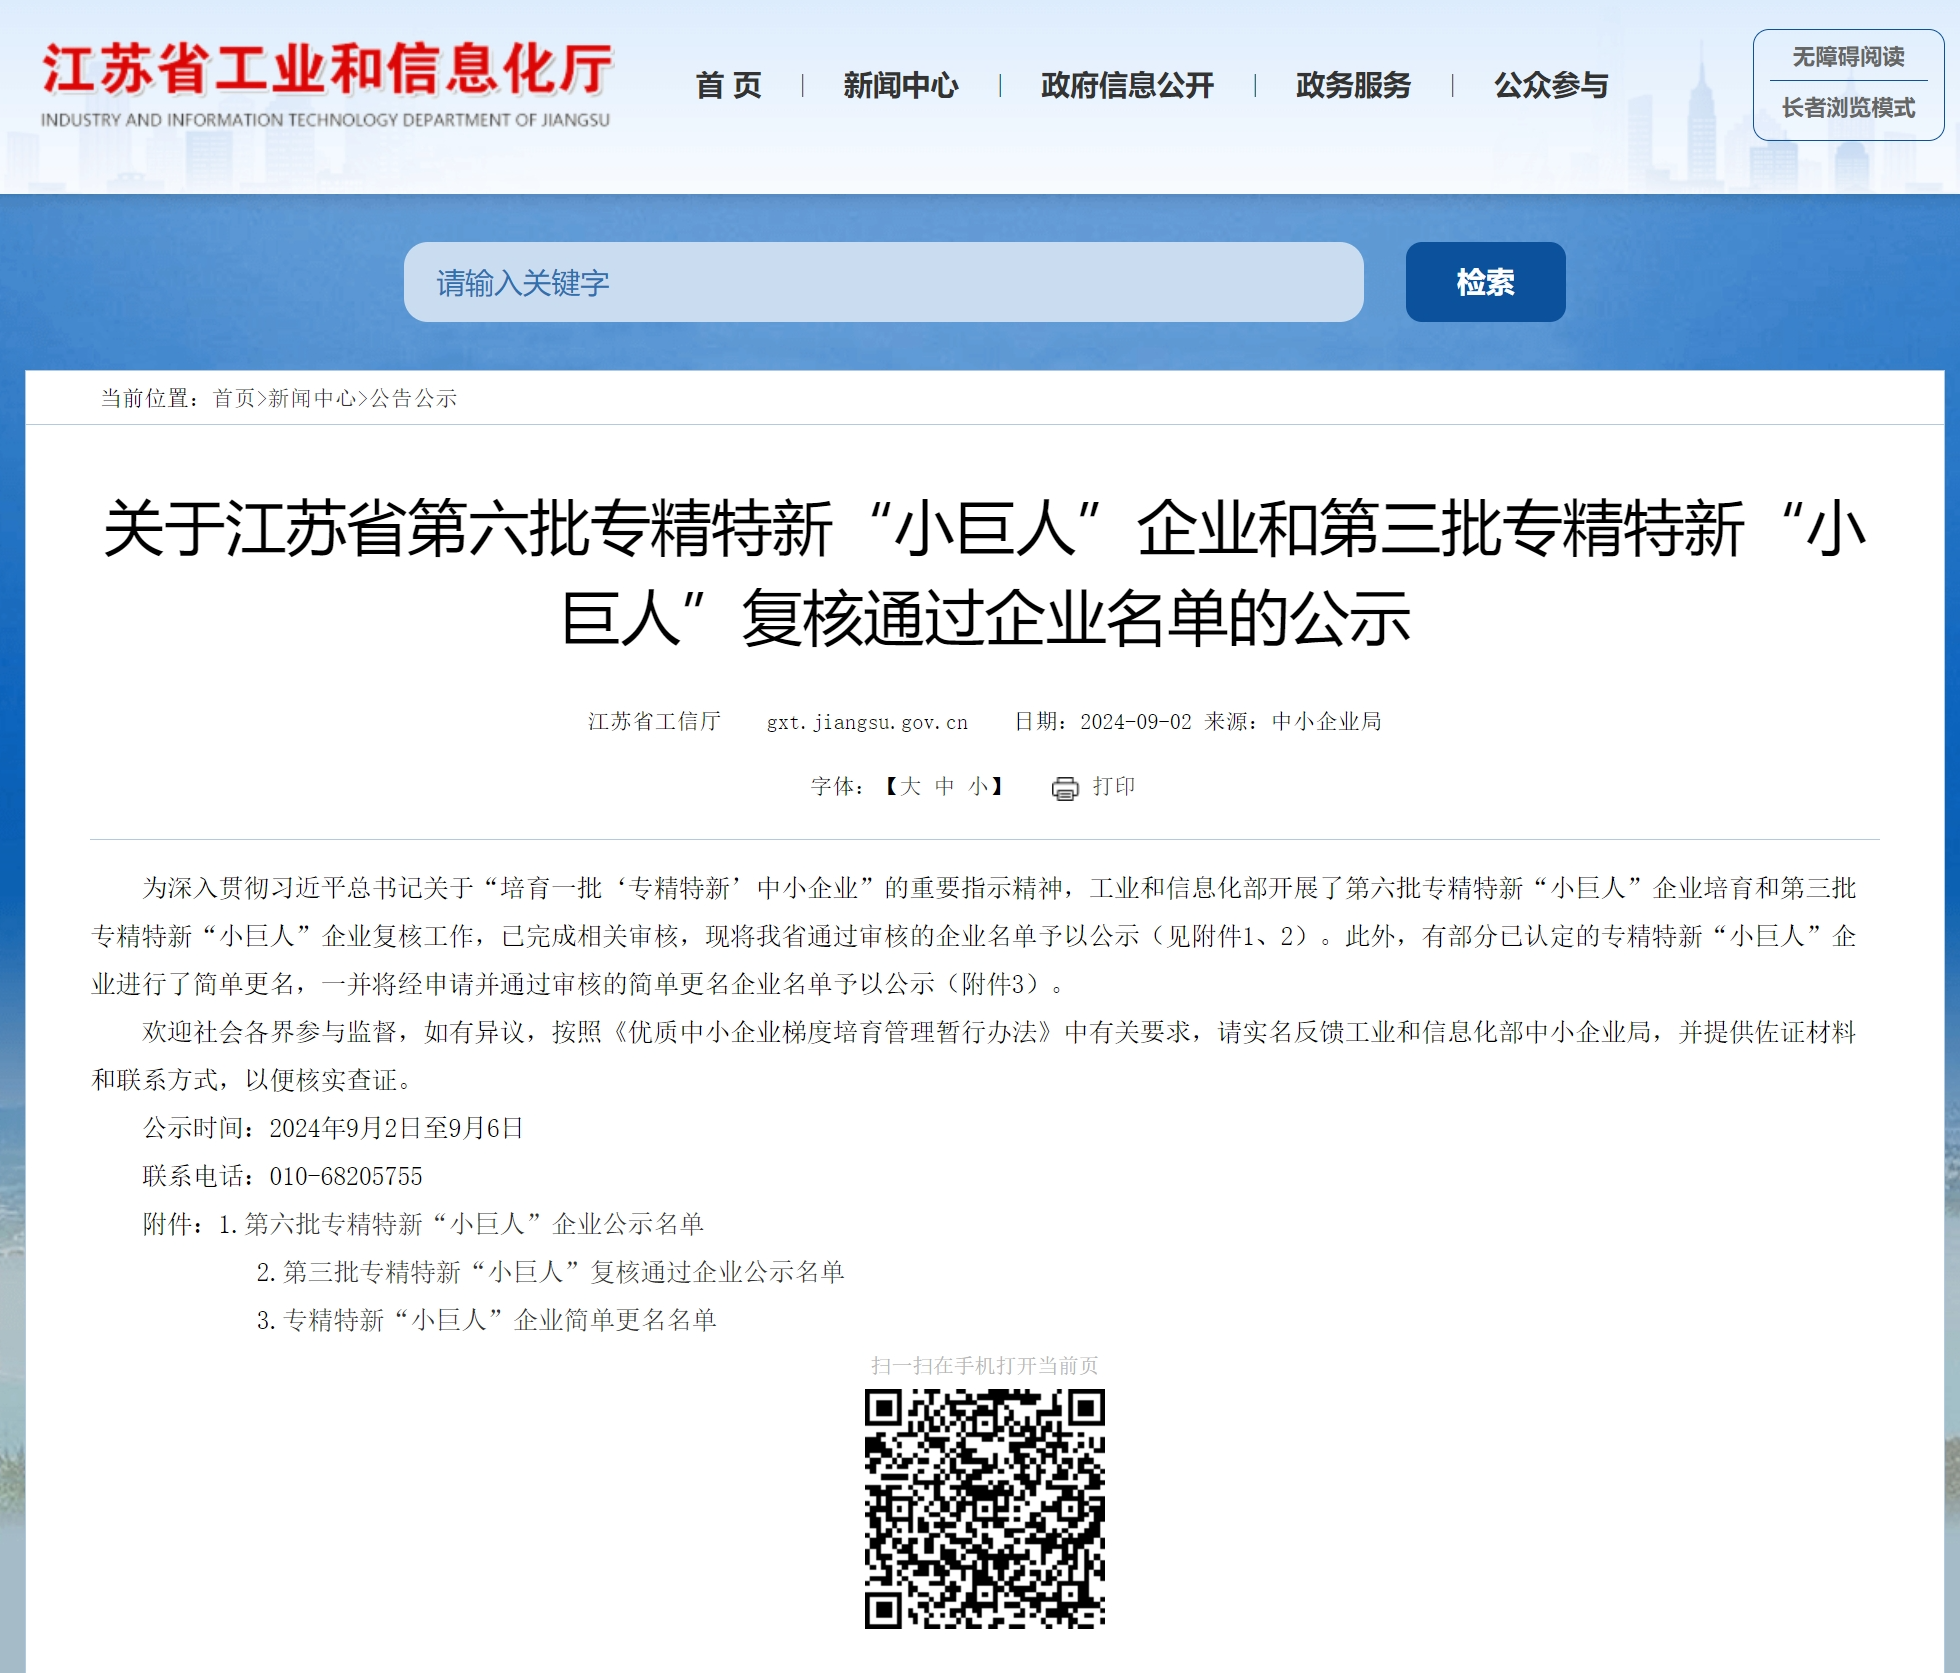Set font size to 中

[x=945, y=786]
